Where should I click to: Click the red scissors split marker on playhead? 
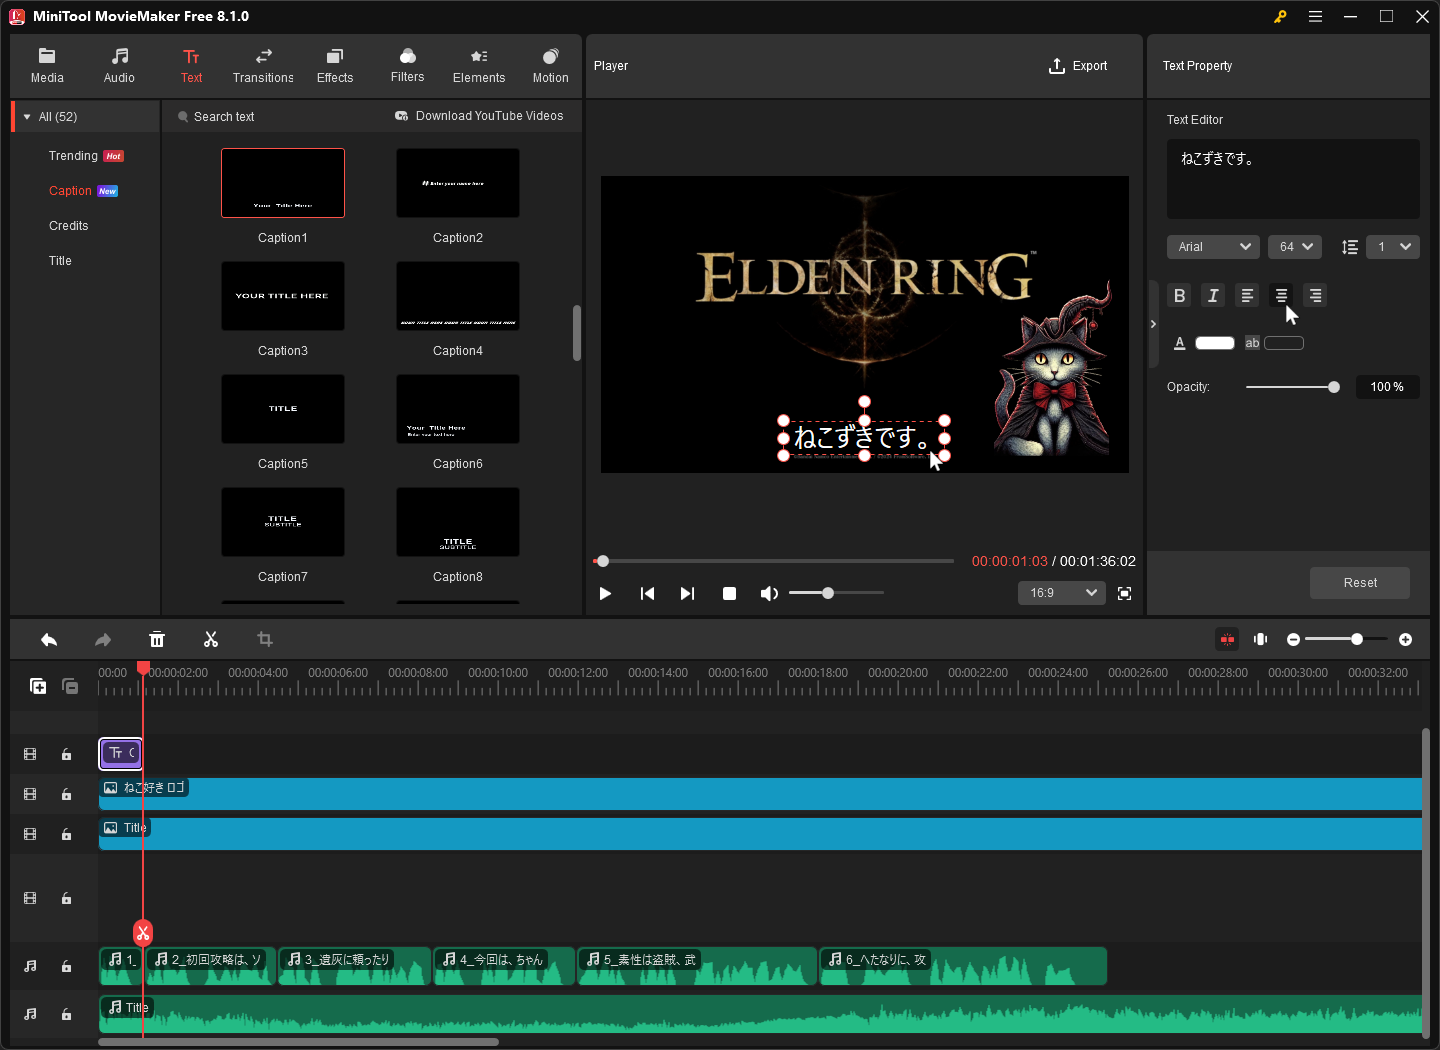pos(143,933)
